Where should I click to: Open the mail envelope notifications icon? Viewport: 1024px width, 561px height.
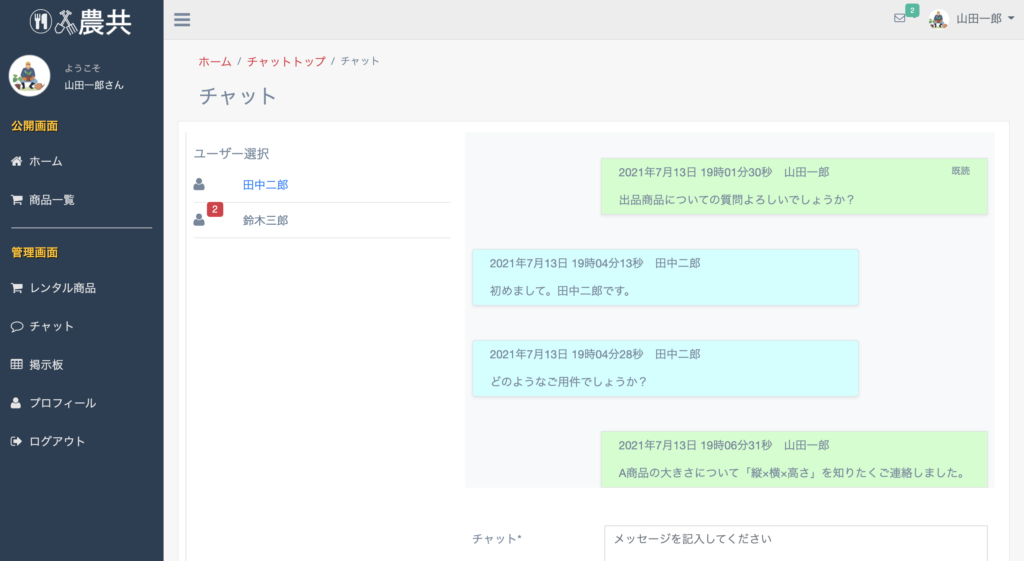click(899, 18)
